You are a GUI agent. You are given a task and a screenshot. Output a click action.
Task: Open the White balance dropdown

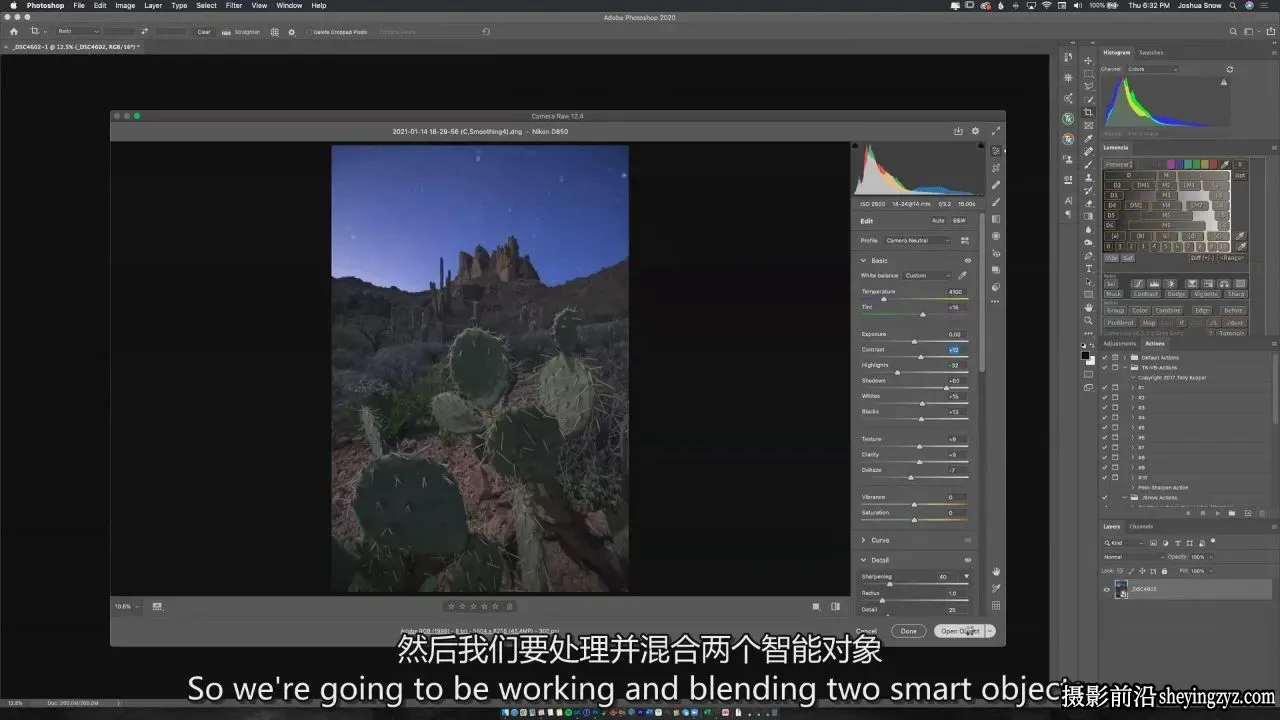pos(928,275)
